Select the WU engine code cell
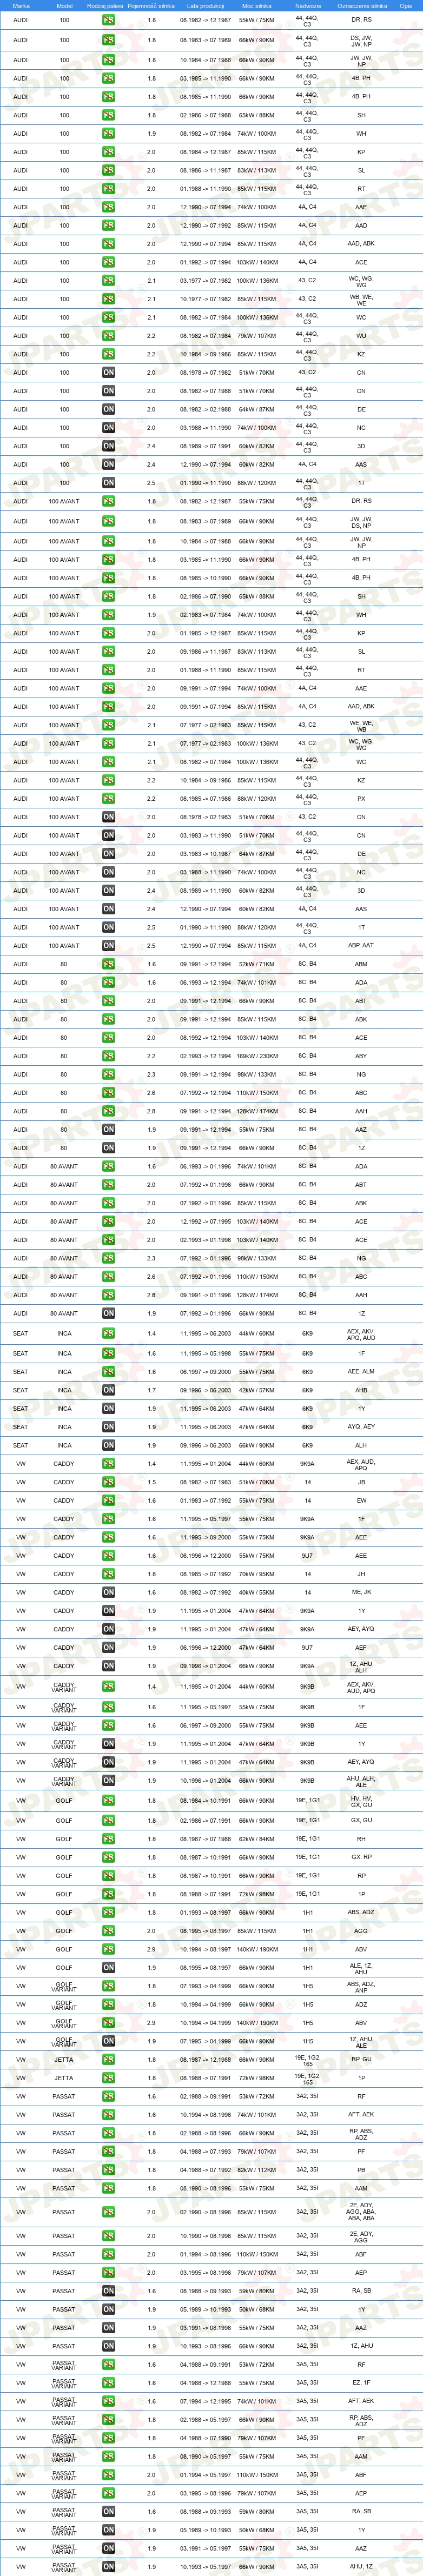 [x=361, y=336]
